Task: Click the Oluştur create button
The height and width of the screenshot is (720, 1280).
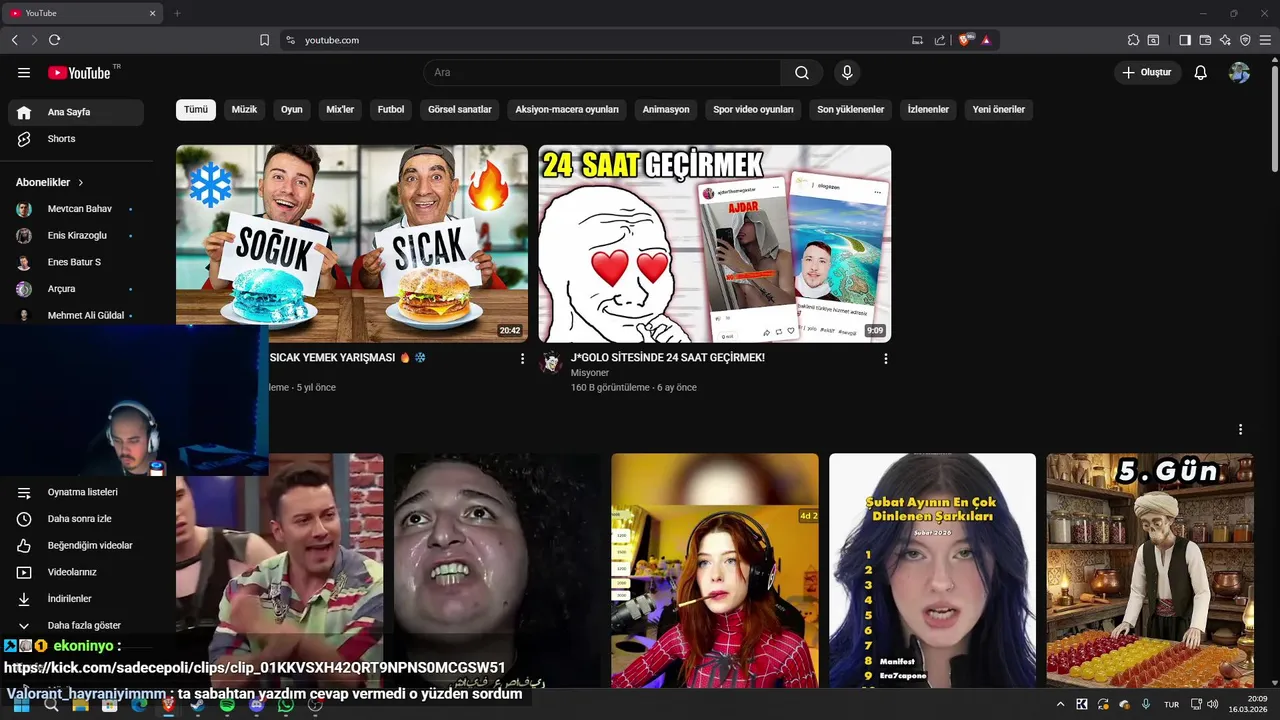Action: pos(1147,73)
